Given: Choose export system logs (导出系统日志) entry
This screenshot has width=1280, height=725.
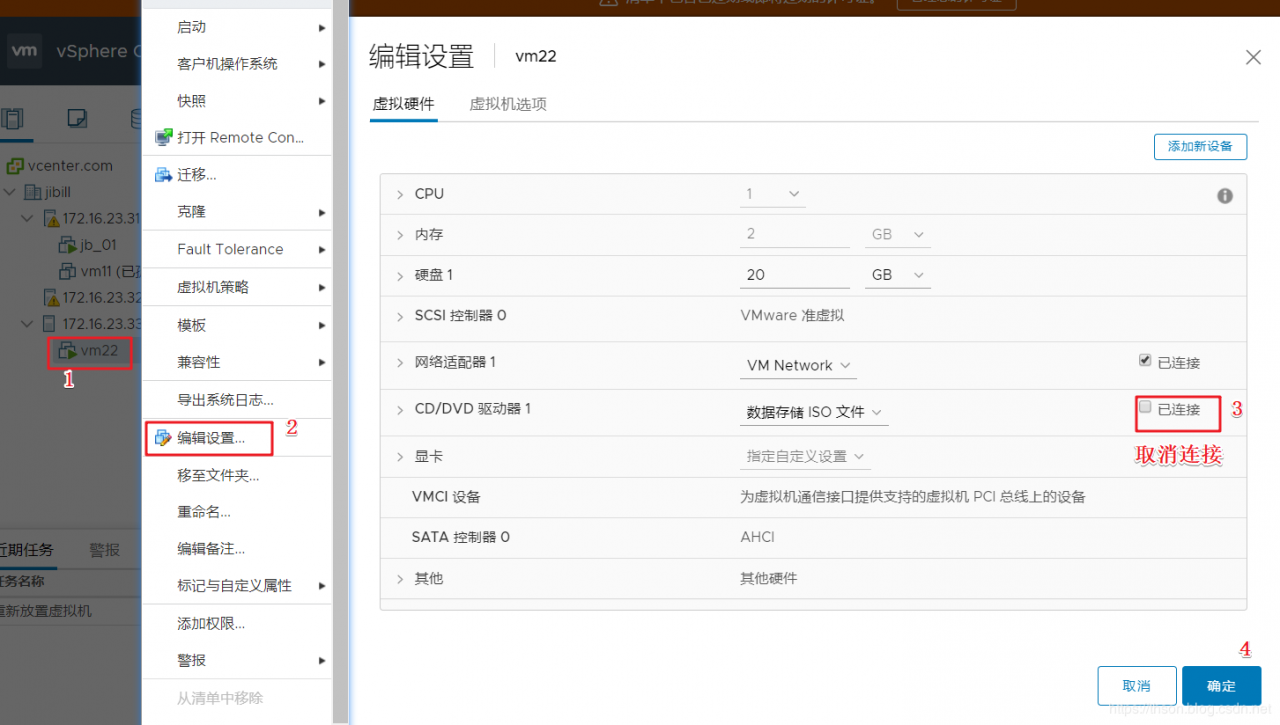Looking at the screenshot, I should [x=237, y=400].
